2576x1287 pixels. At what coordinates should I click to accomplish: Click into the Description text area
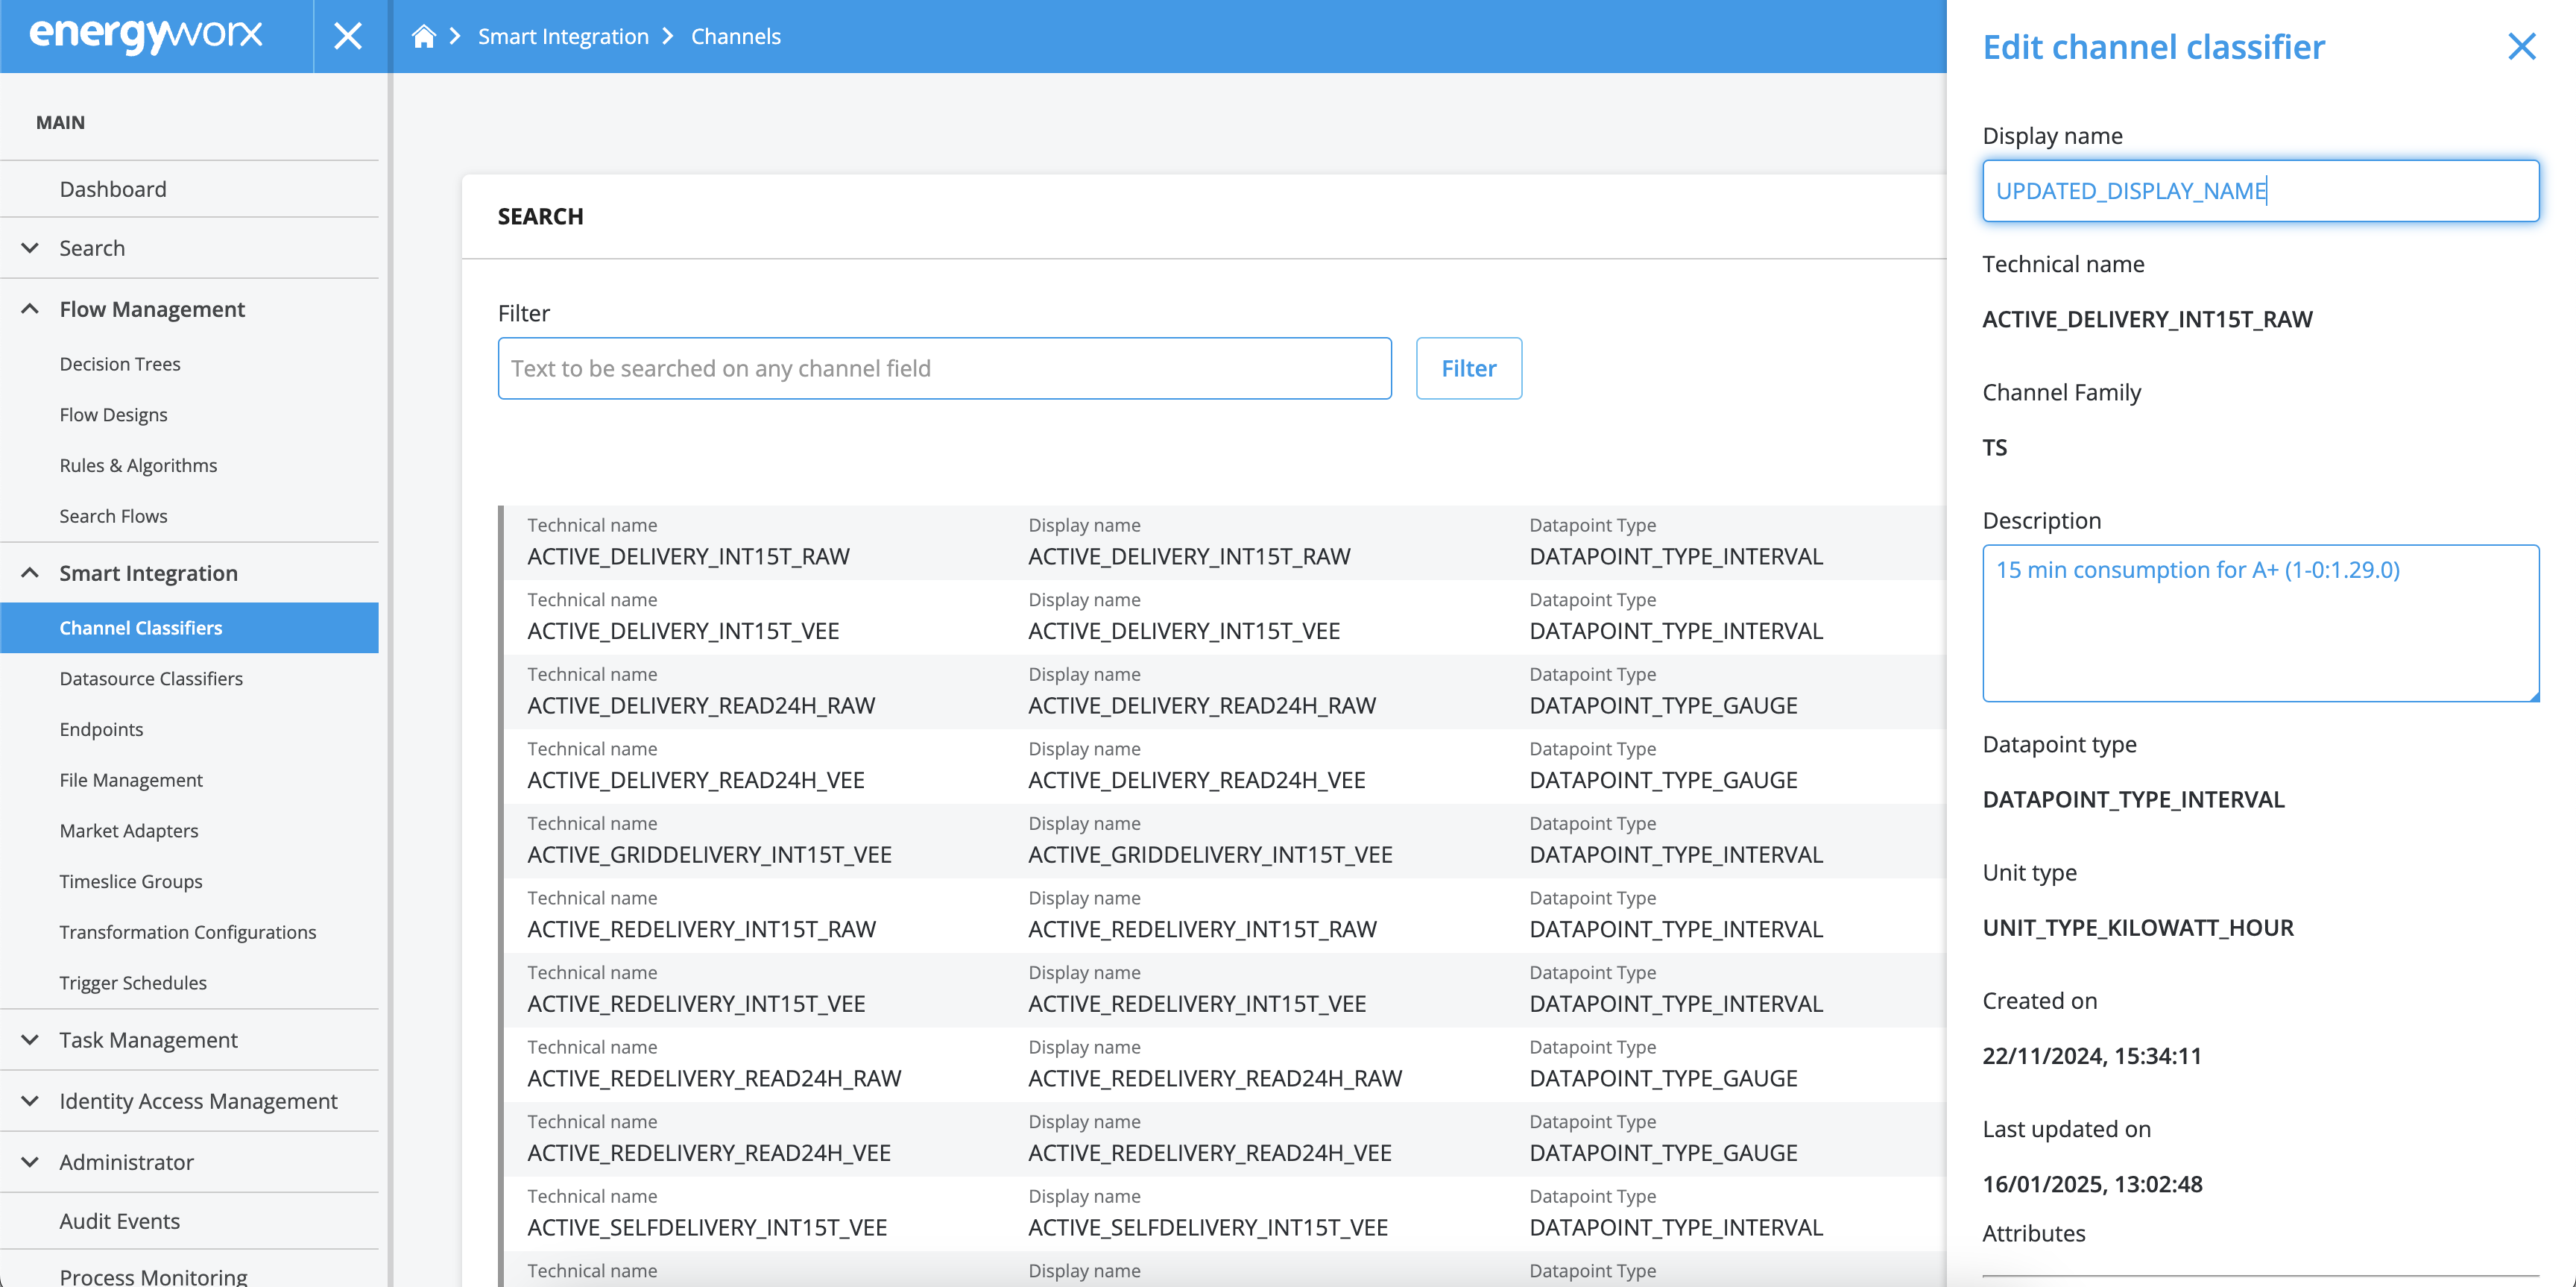pos(2259,623)
